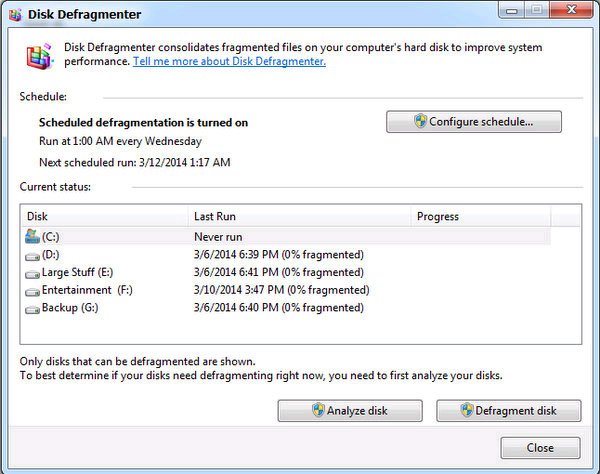
Task: Select the Backup (G:) disk label
Action: pos(70,308)
